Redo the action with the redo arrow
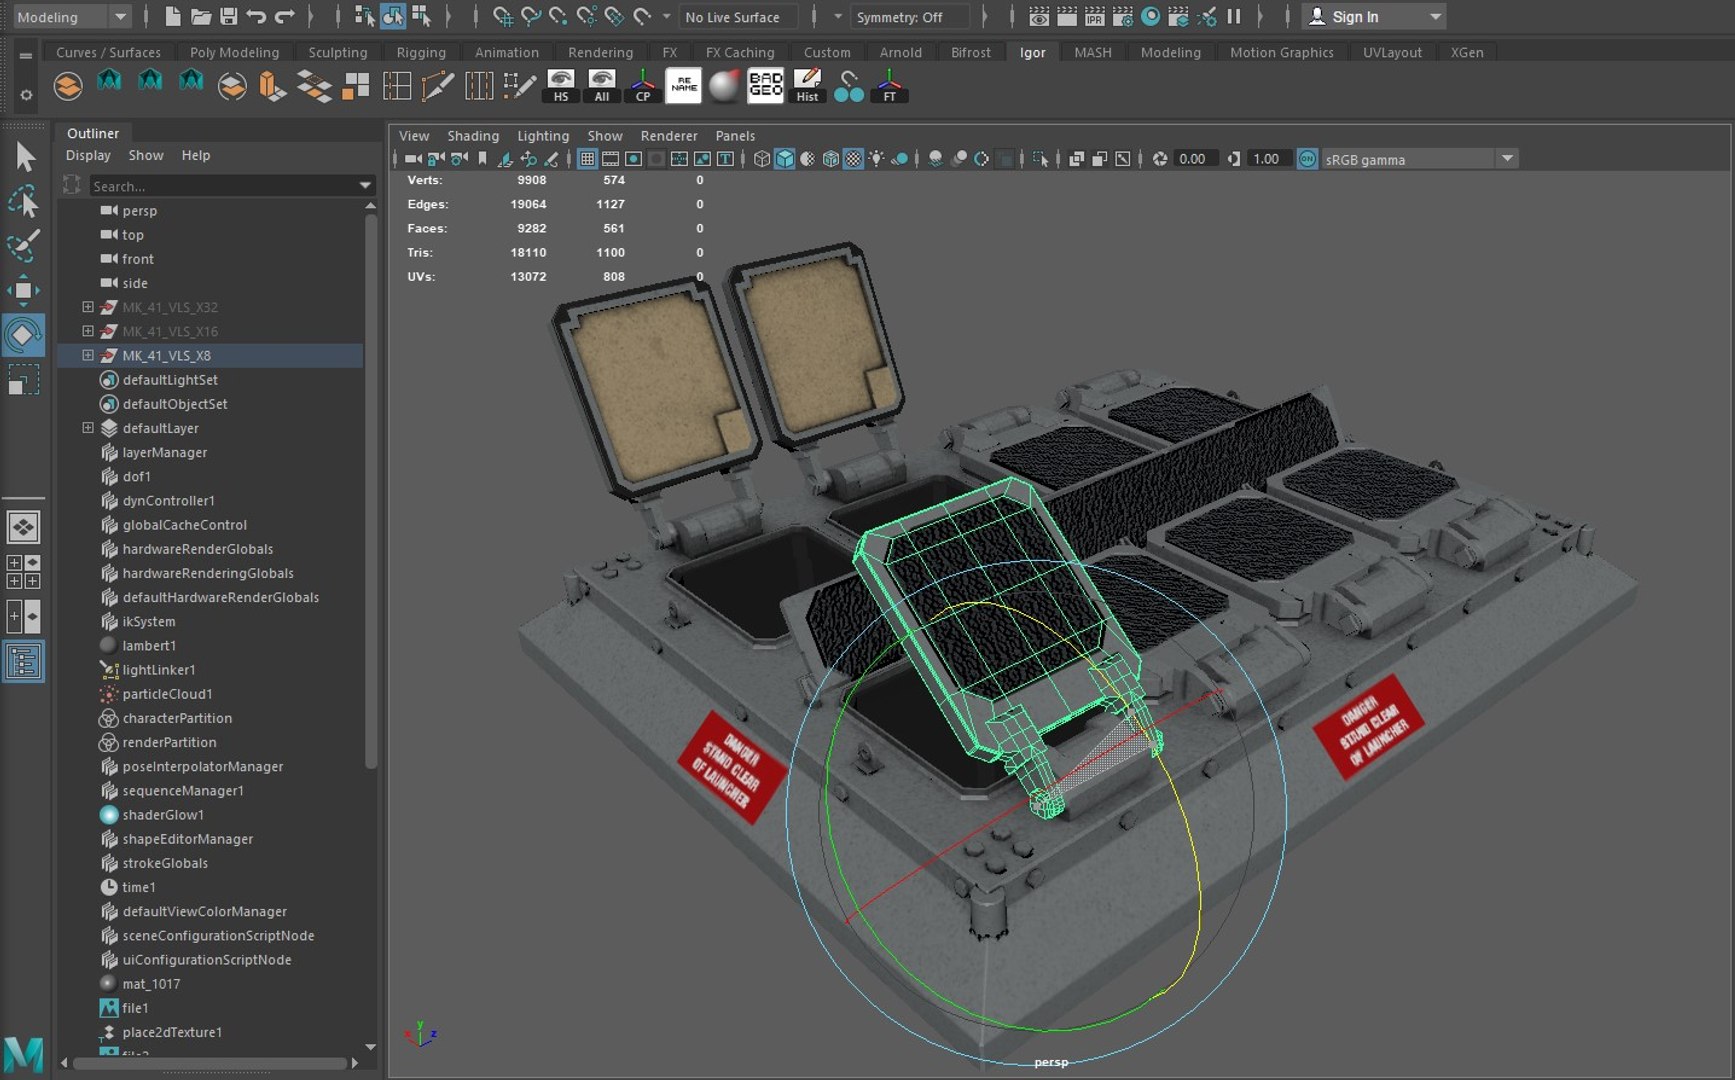The width and height of the screenshot is (1735, 1080). coord(284,16)
